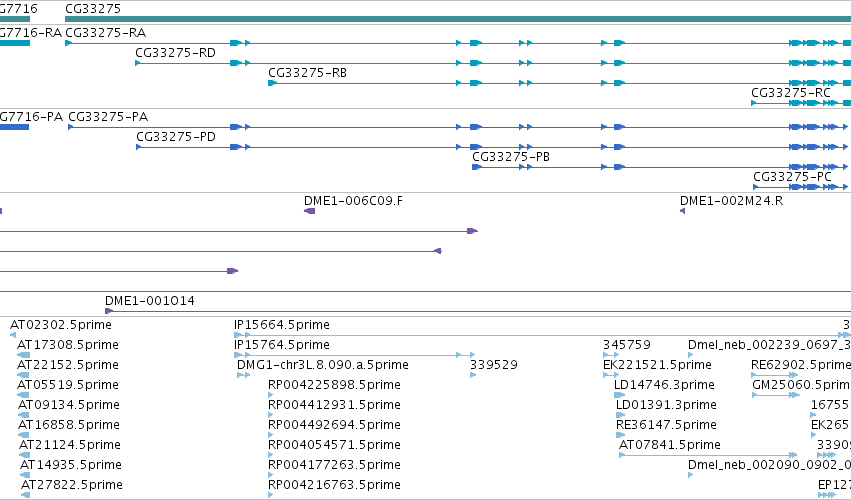Select transcript label CG33275-RB
This screenshot has width=851, height=500.
[307, 73]
